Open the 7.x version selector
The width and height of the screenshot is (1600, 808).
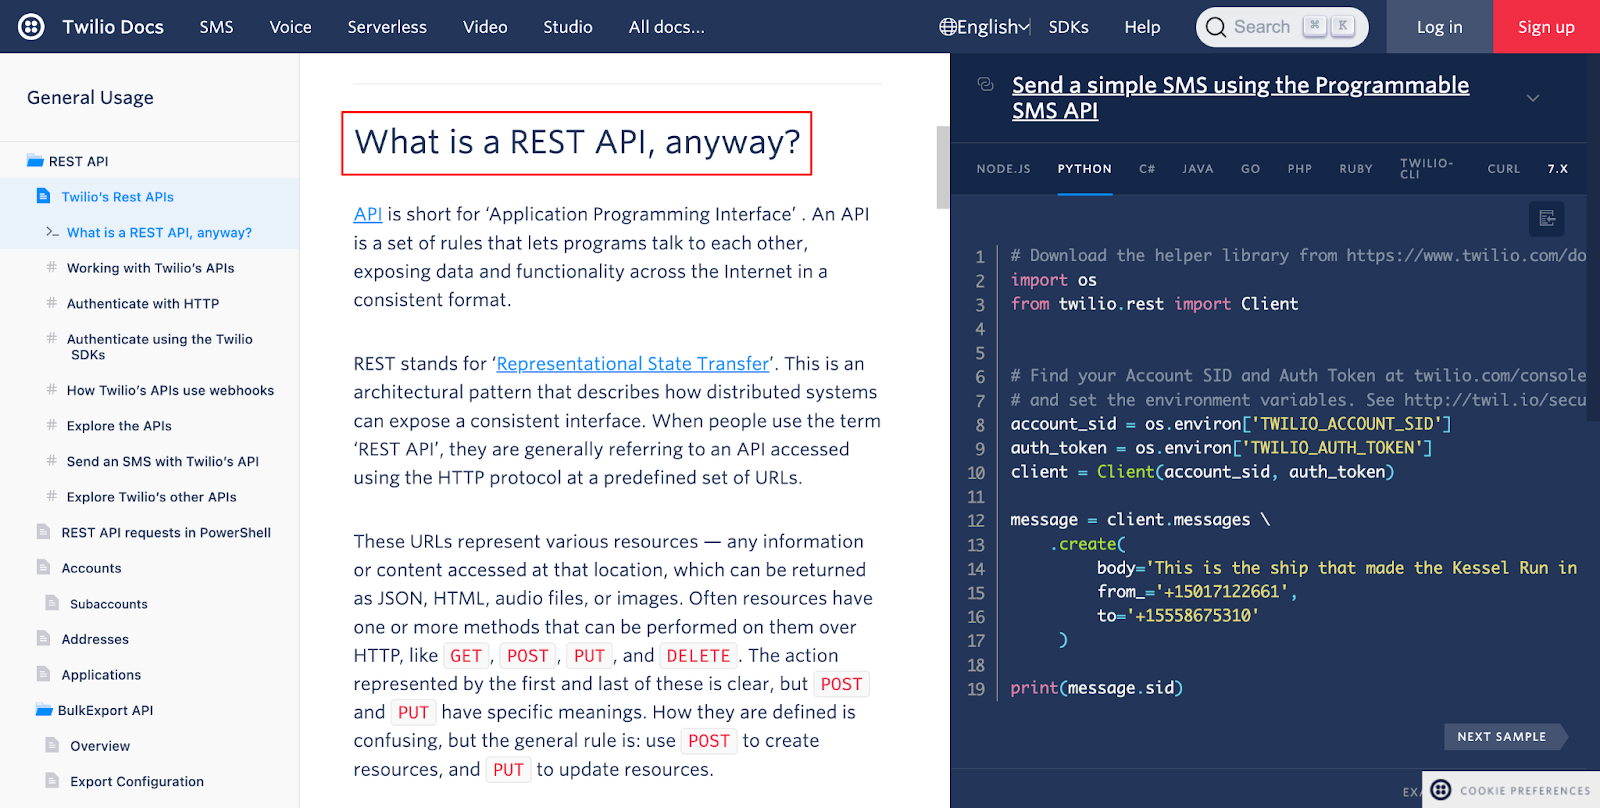[1558, 169]
